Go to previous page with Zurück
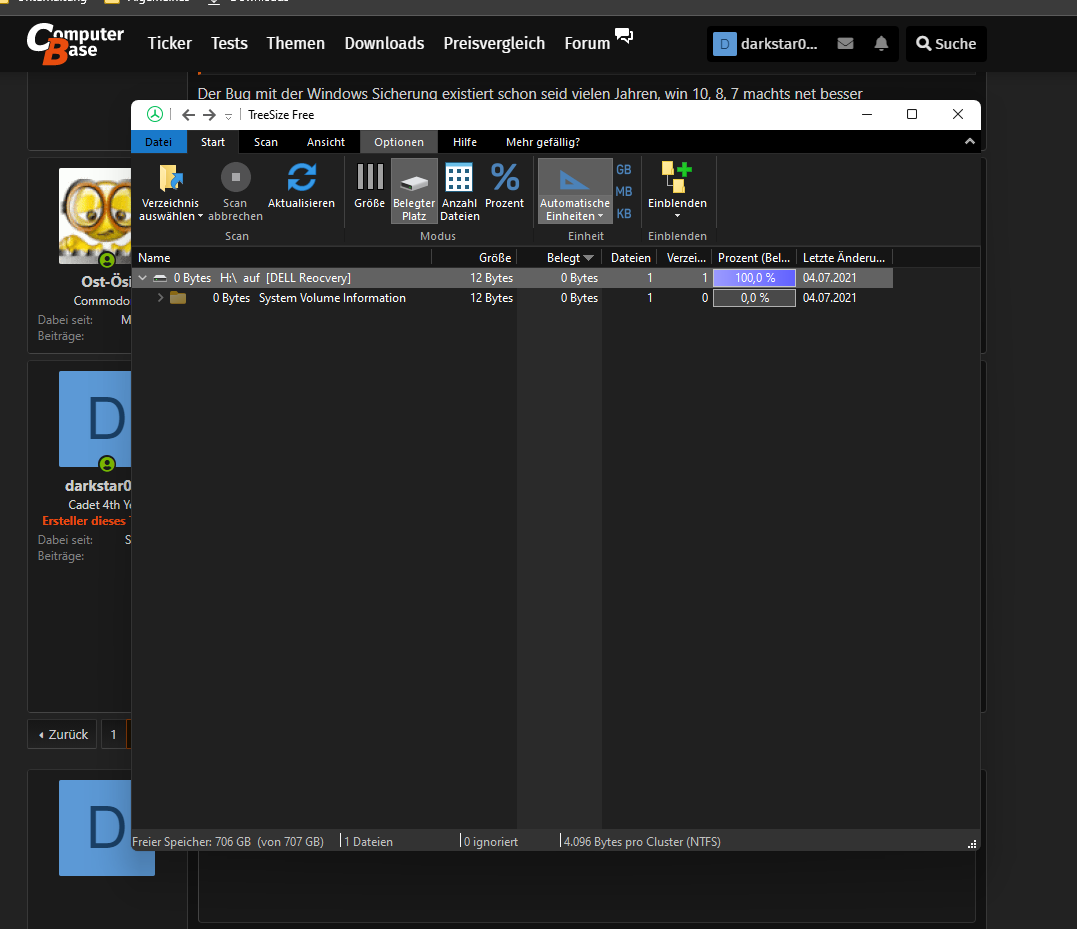 pyautogui.click(x=63, y=734)
